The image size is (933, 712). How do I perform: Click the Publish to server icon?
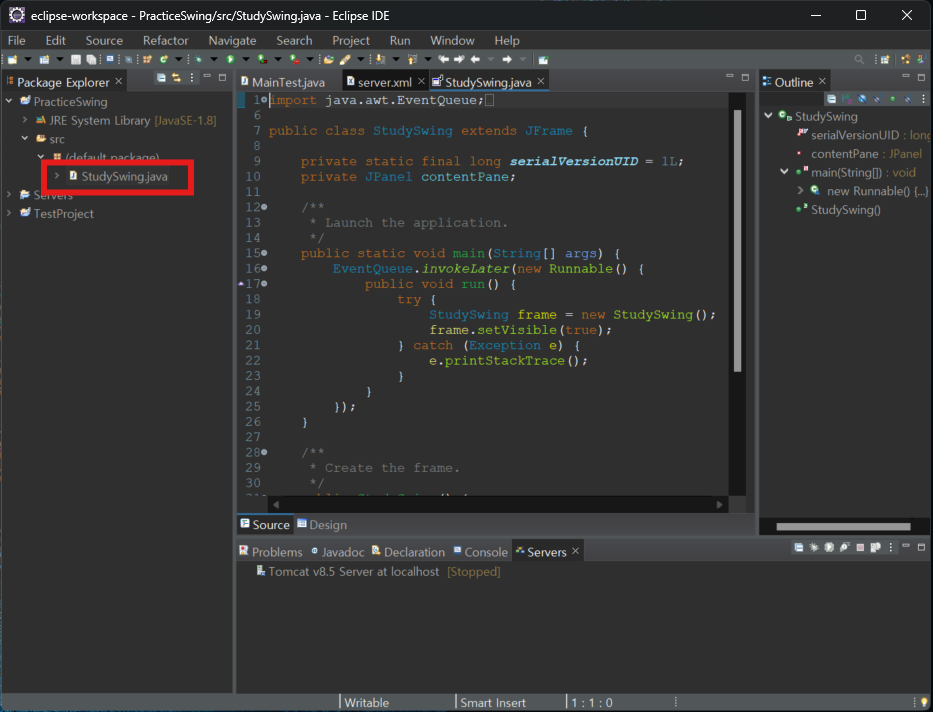tap(875, 547)
